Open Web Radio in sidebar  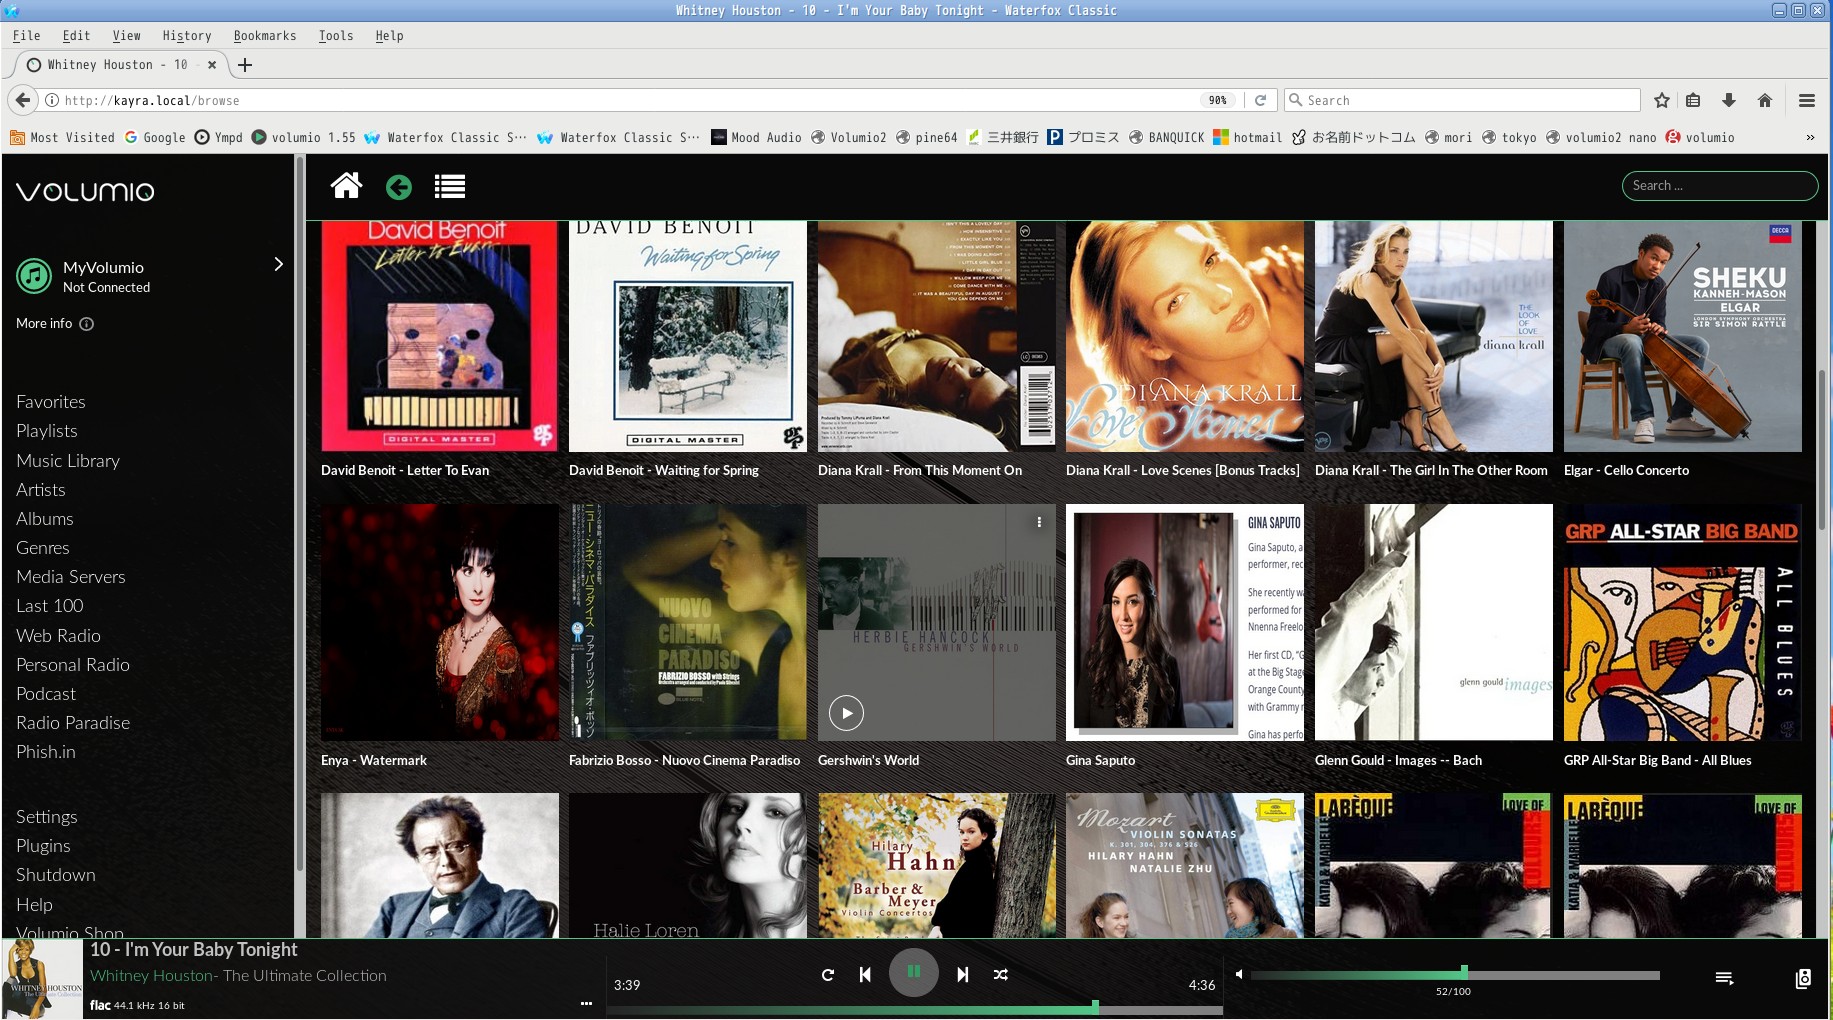58,636
